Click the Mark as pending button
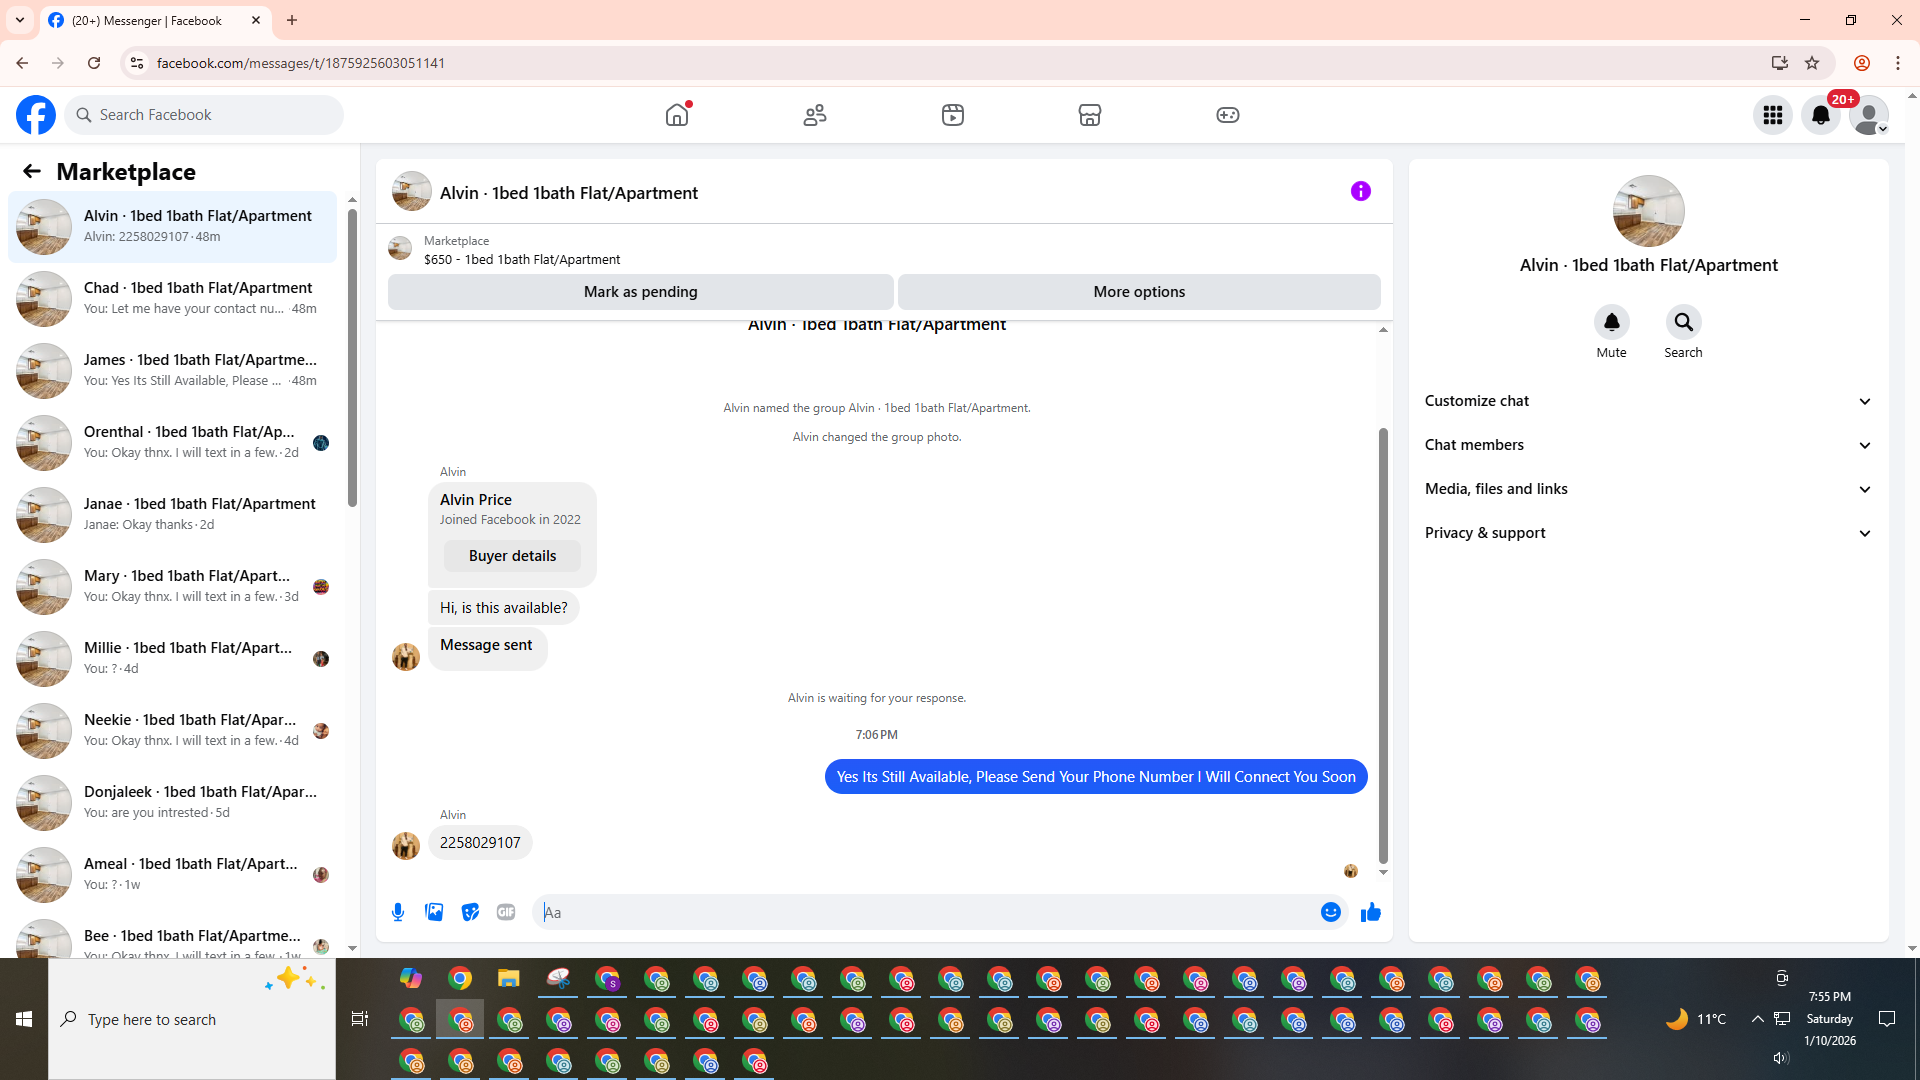 point(640,292)
